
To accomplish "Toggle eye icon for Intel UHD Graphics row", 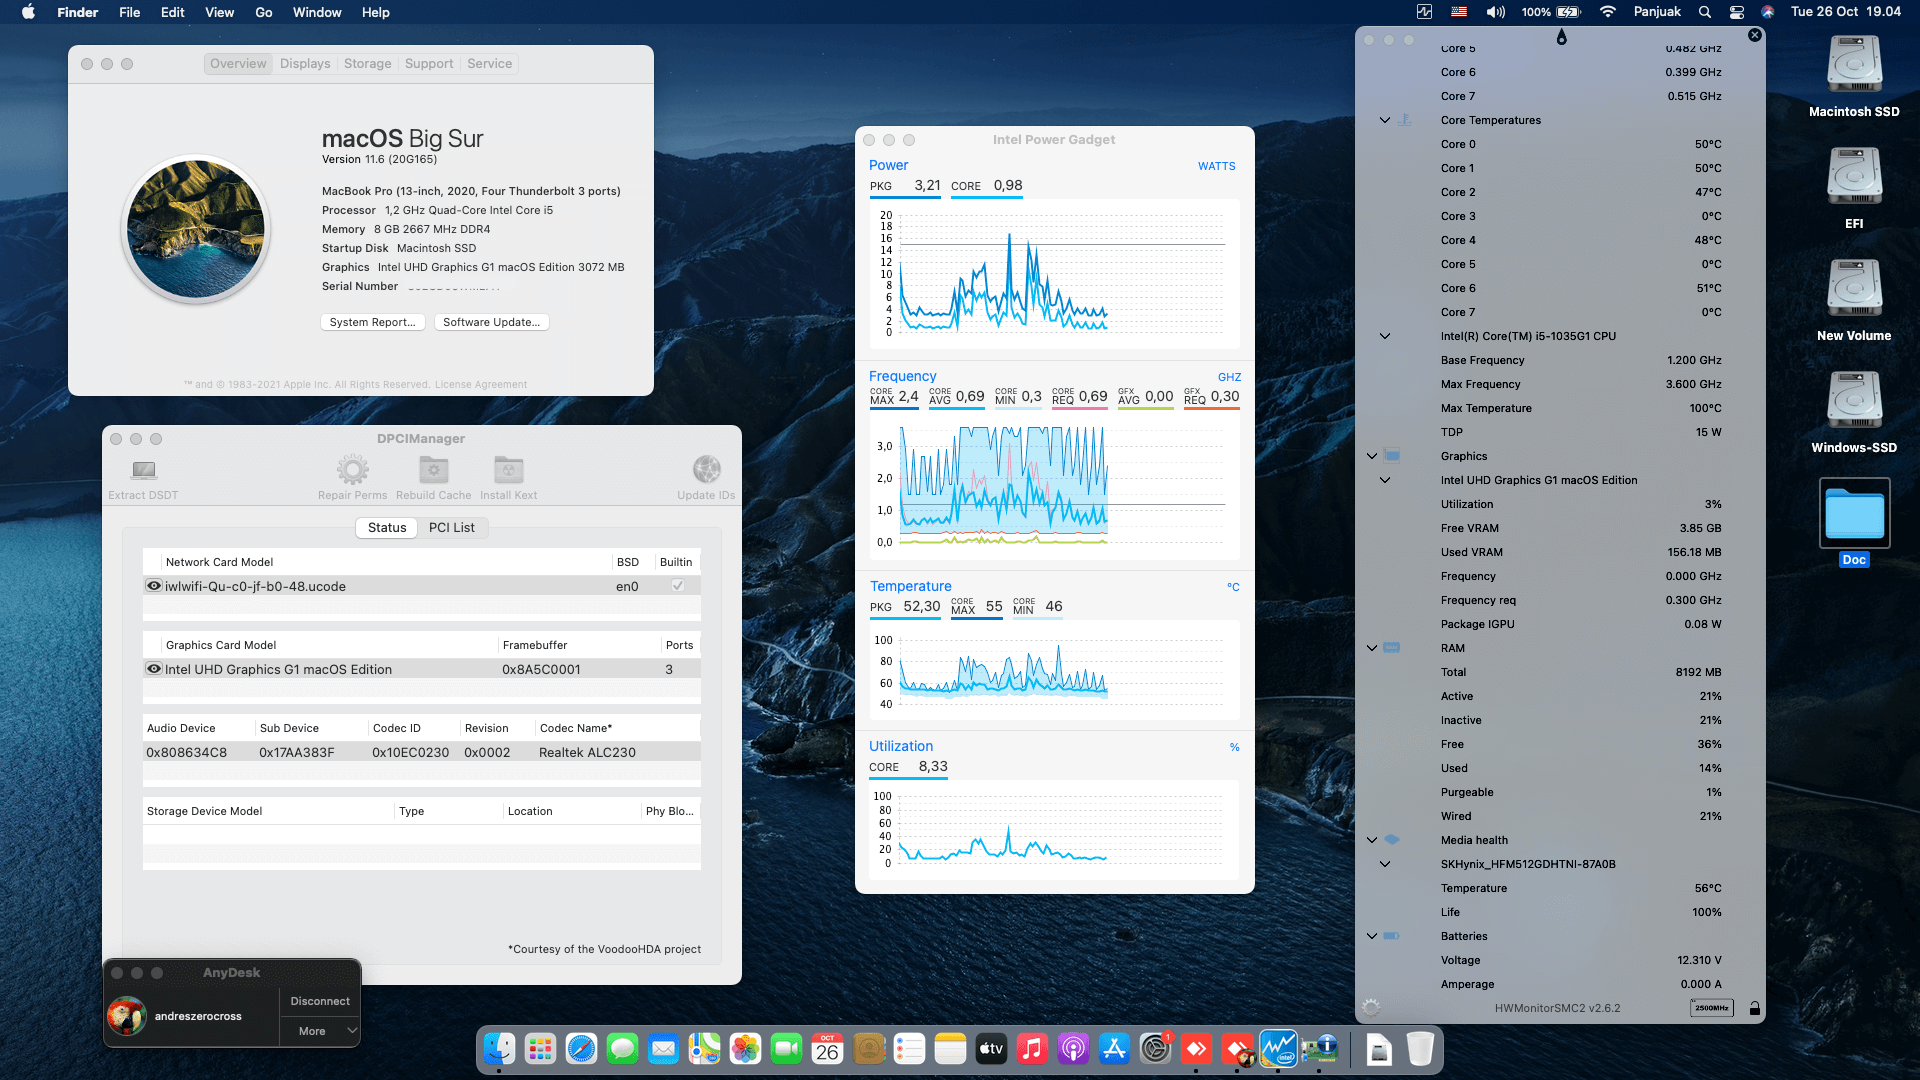I will click(x=154, y=669).
